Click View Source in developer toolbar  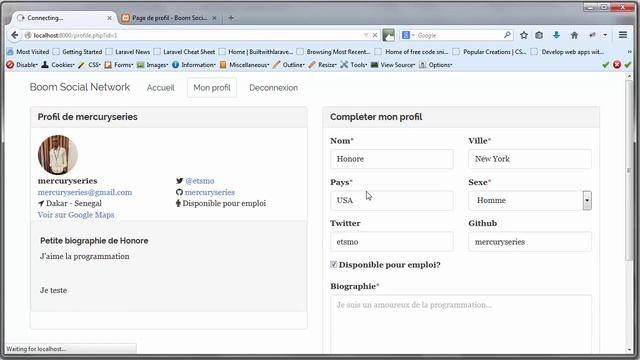[x=393, y=65]
